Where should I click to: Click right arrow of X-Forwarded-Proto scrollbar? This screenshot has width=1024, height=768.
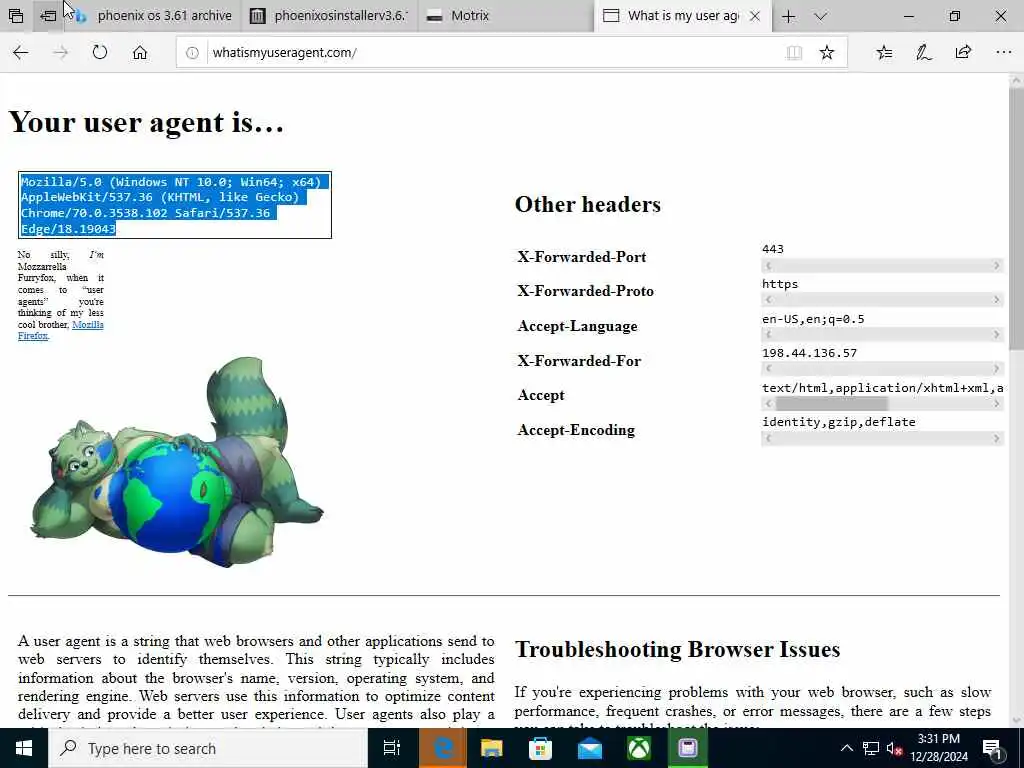pos(997,300)
